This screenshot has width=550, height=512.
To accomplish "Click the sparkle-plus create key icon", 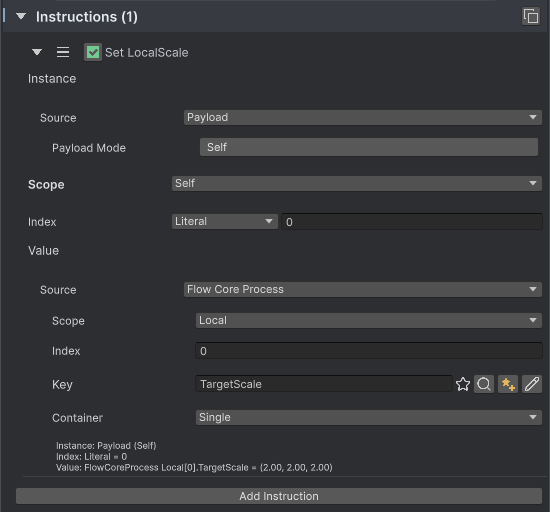I will 508,384.
